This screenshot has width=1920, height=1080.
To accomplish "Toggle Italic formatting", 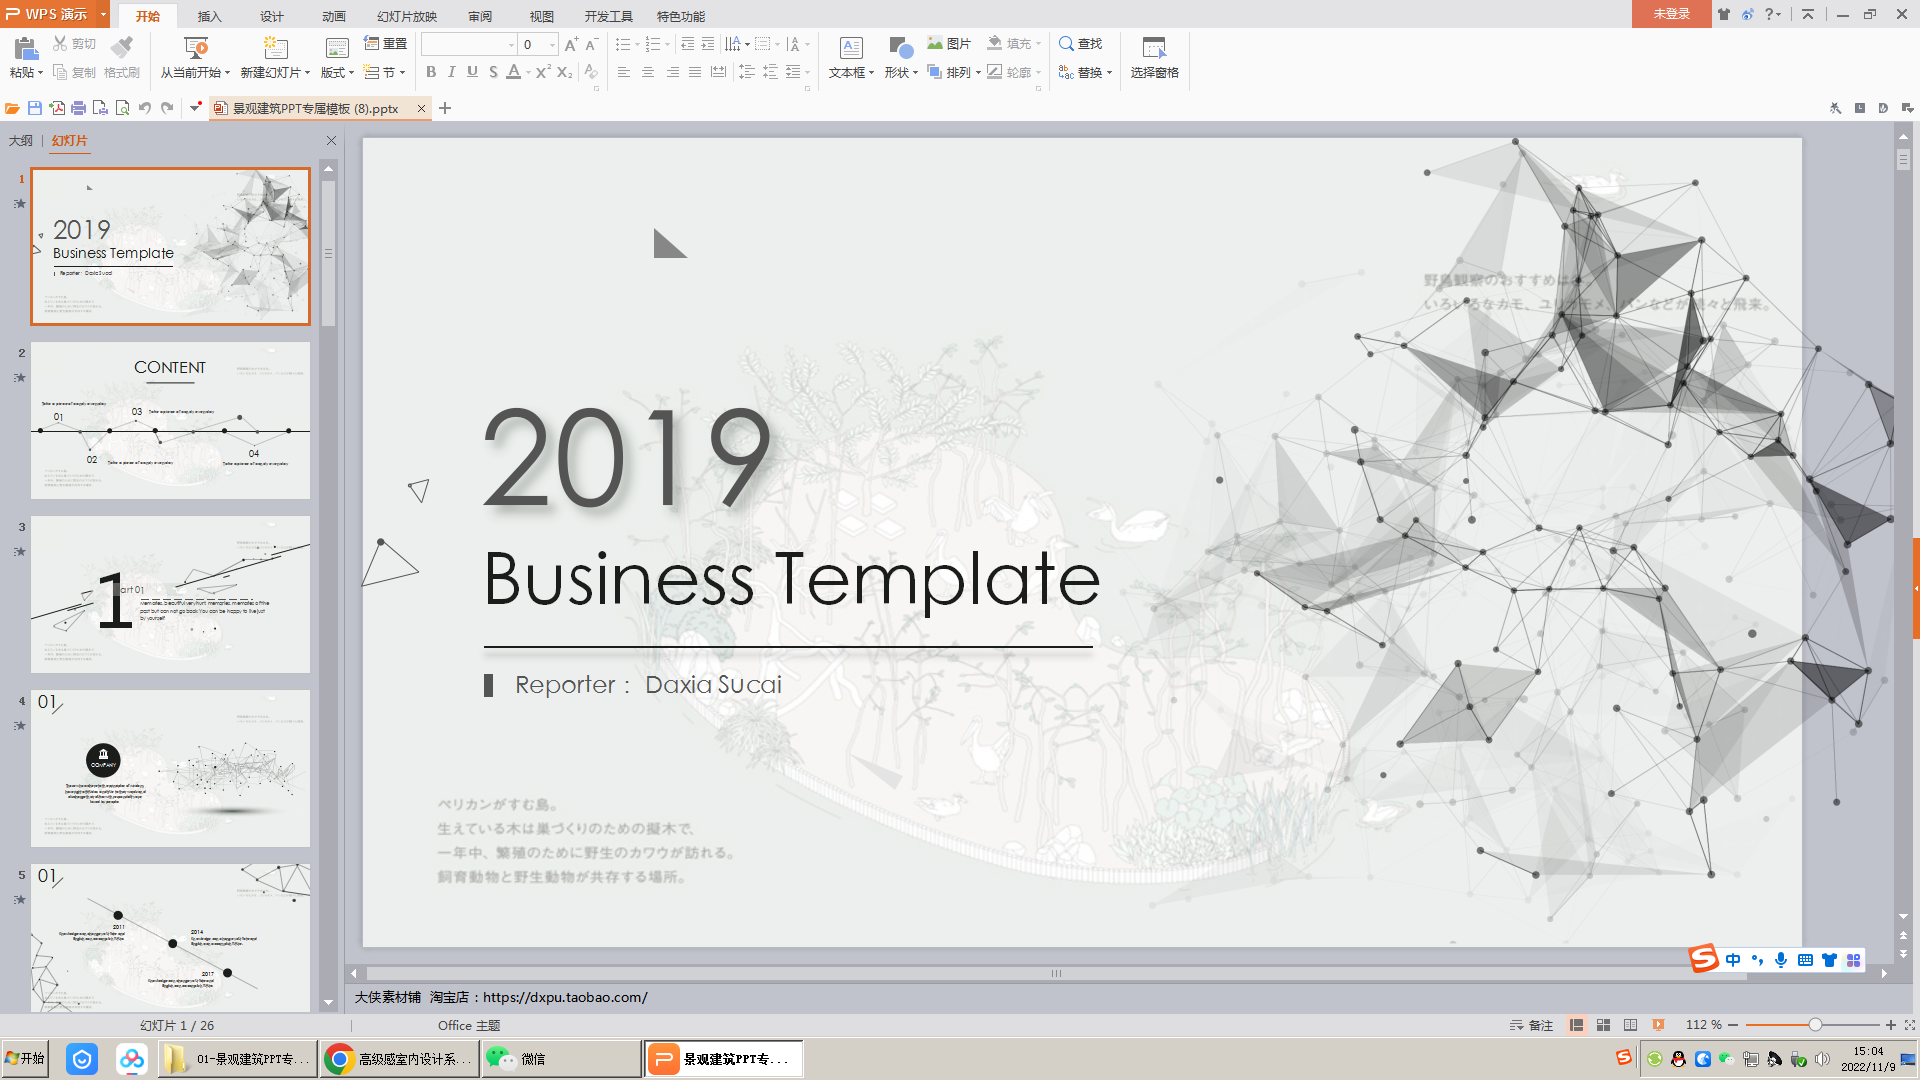I will point(452,72).
